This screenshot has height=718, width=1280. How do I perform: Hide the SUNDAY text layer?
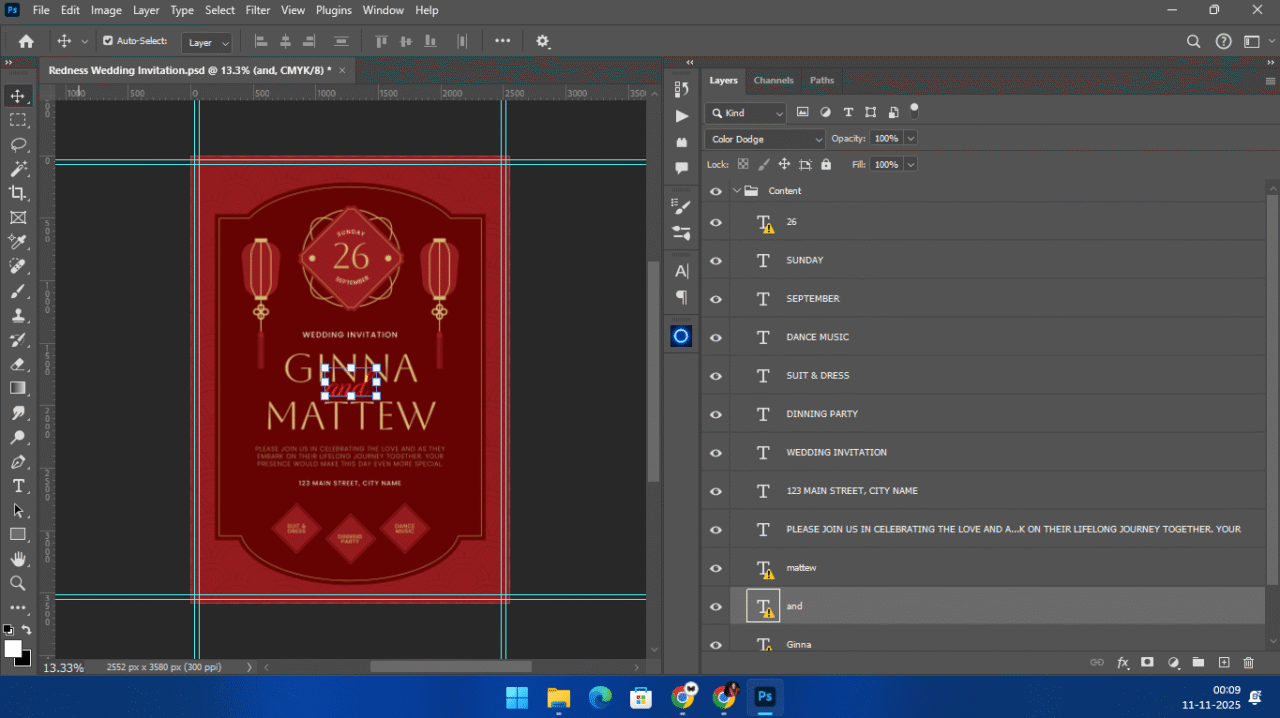(x=715, y=260)
